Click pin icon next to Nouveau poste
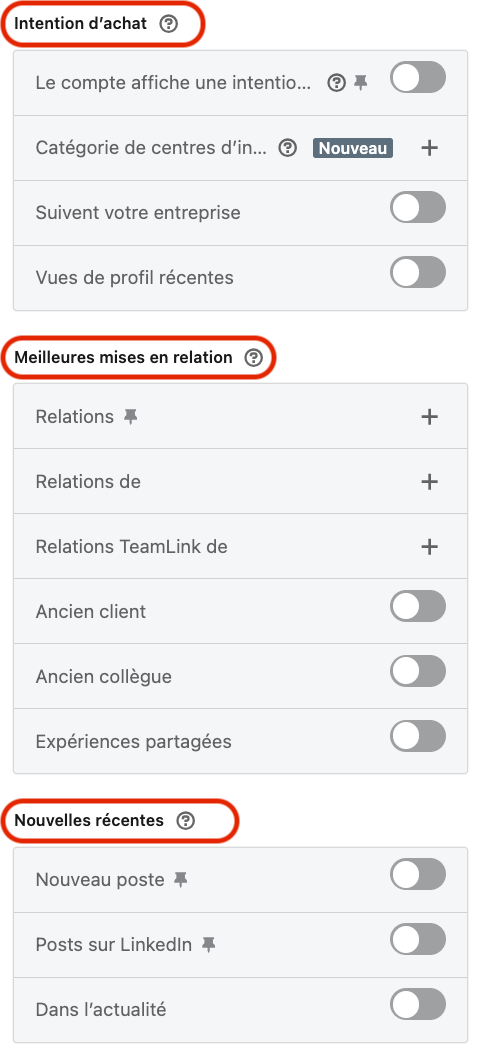Screen dimensions: 480x1064 click(x=180, y=880)
